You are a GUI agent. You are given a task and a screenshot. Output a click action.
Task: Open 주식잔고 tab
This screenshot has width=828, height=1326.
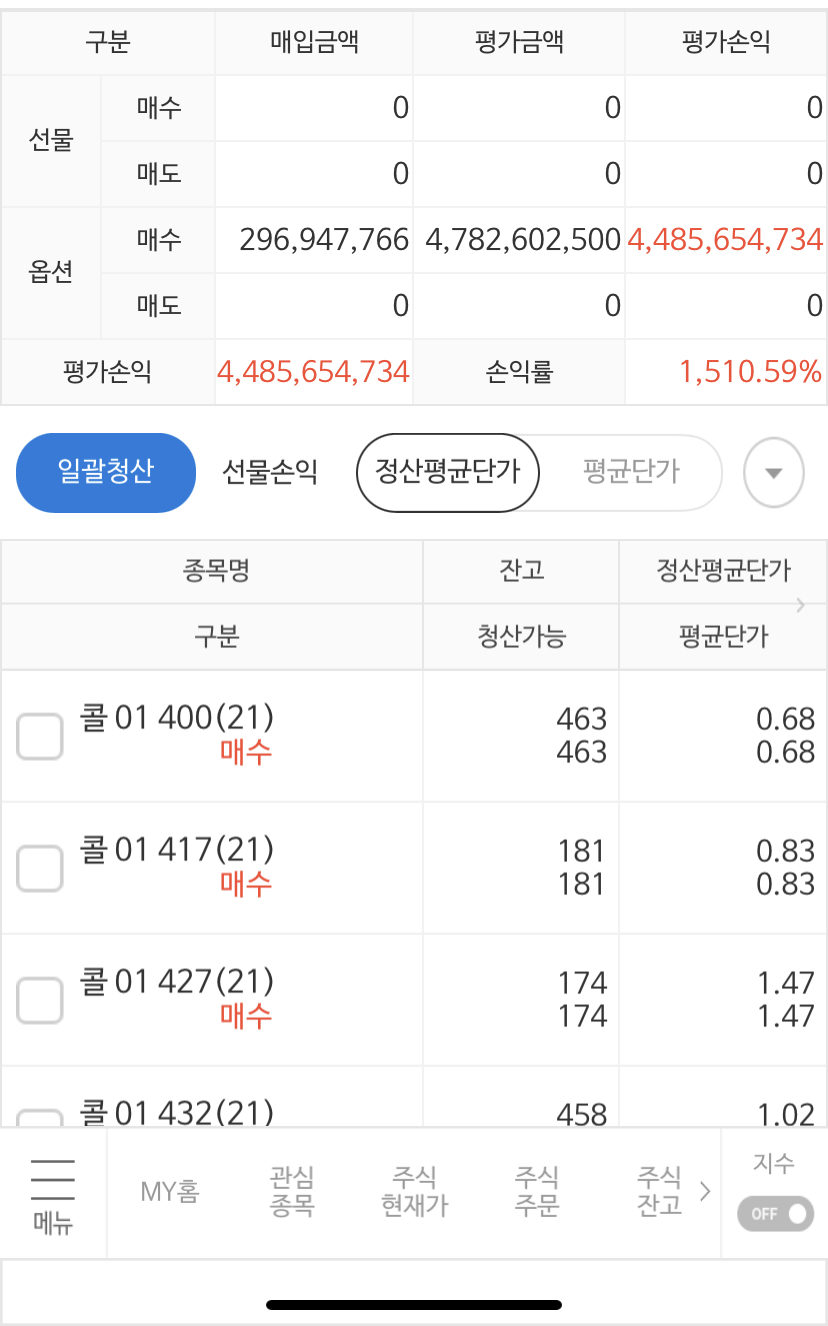[658, 1192]
